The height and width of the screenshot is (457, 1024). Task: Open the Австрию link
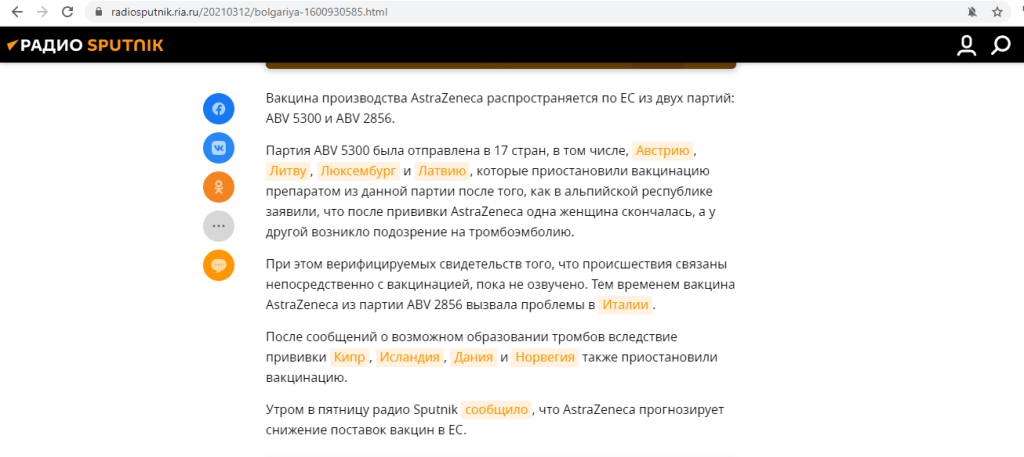click(662, 150)
